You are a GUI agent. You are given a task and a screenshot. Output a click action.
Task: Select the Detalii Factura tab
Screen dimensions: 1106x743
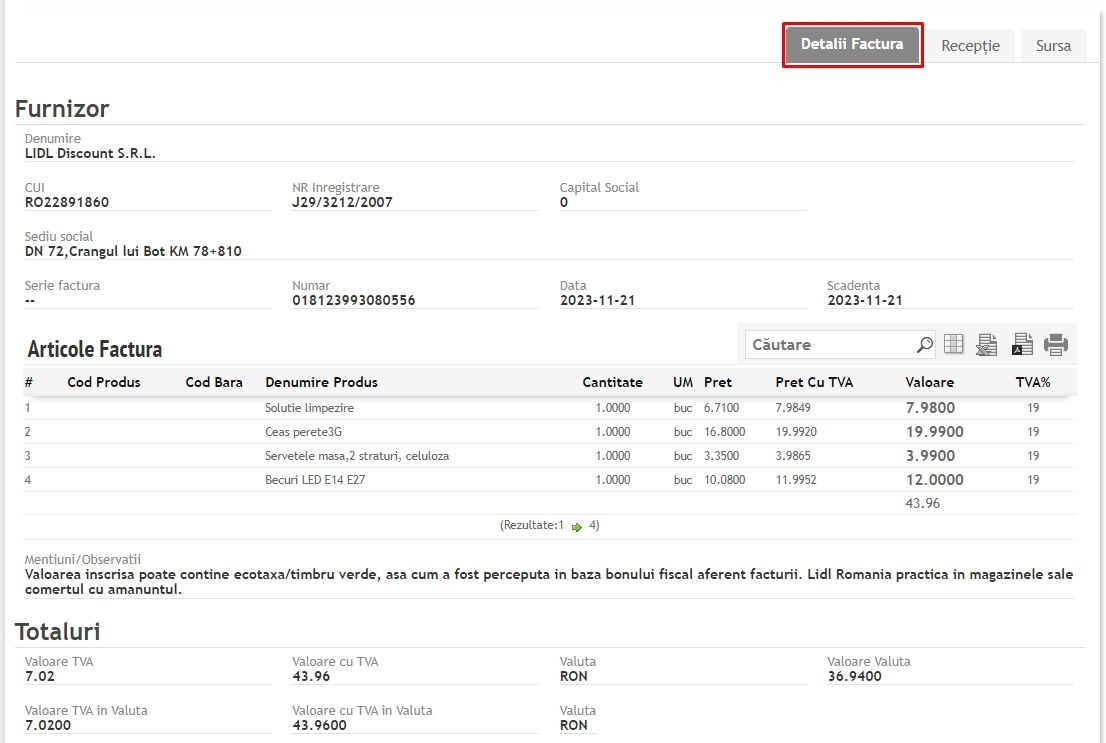(x=852, y=45)
